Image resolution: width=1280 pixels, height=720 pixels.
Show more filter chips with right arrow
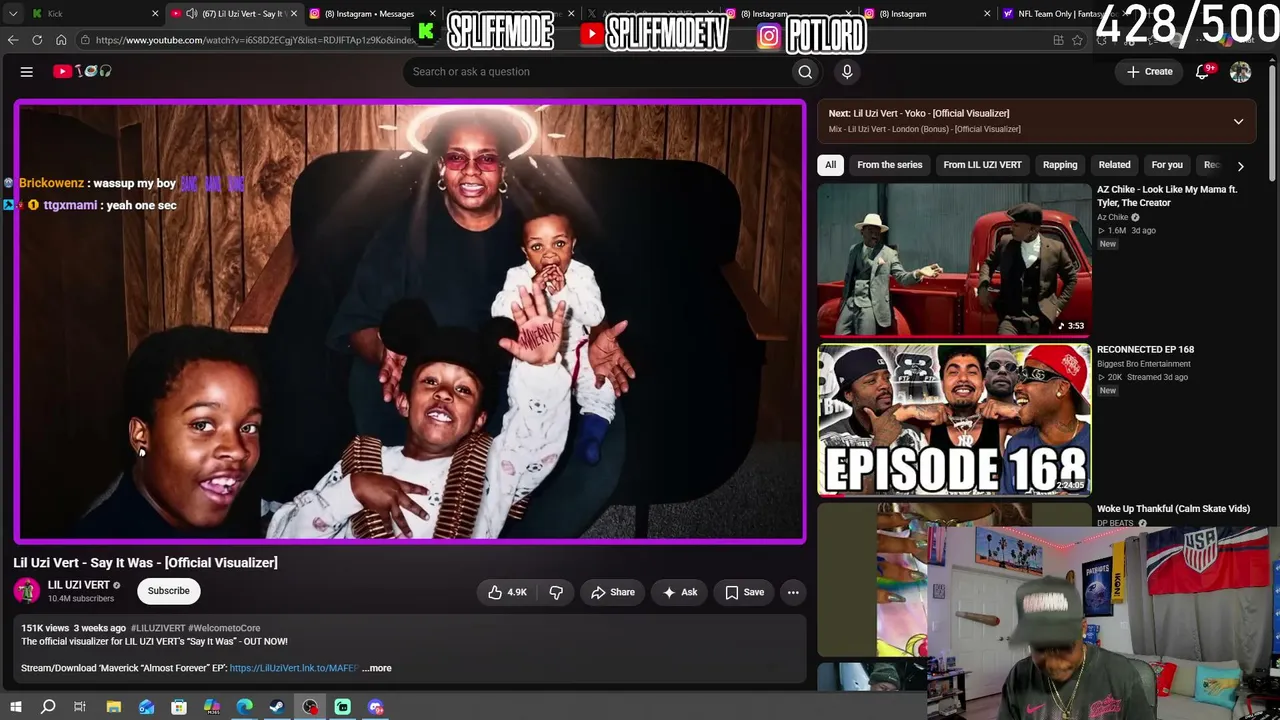click(x=1240, y=166)
